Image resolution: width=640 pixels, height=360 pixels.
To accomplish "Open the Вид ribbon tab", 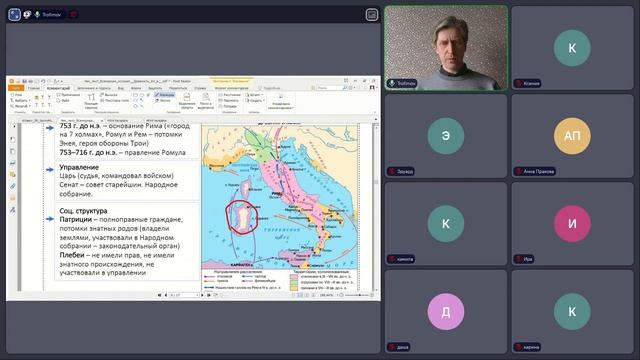I will tap(121, 88).
